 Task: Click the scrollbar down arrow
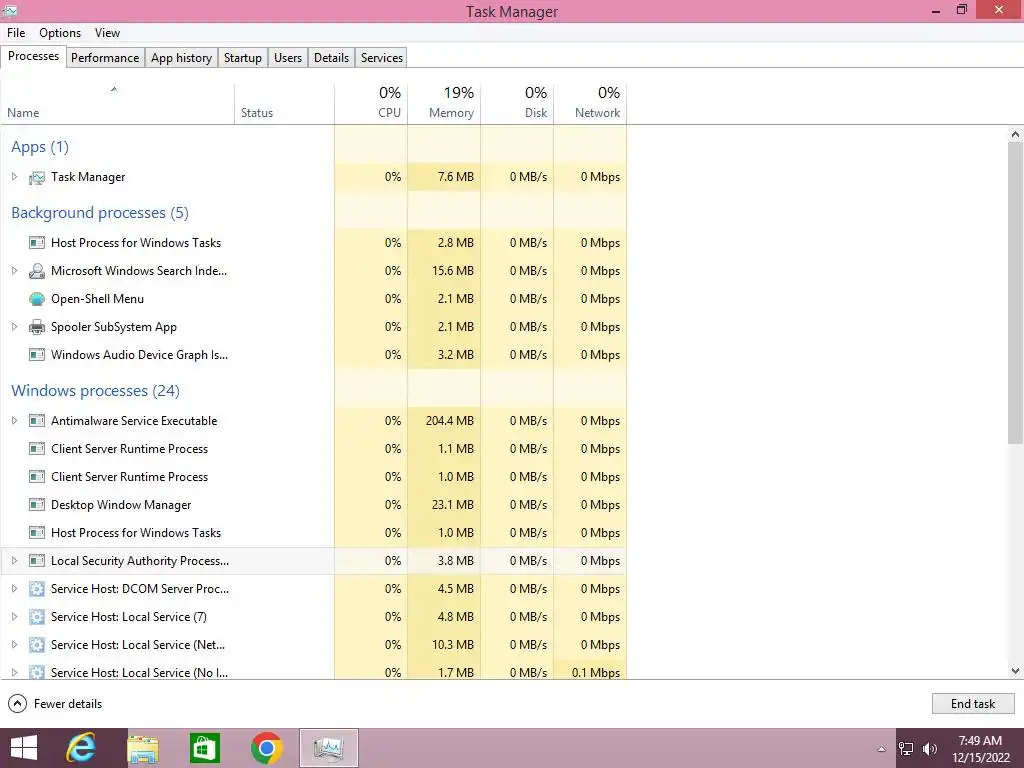click(x=1015, y=671)
